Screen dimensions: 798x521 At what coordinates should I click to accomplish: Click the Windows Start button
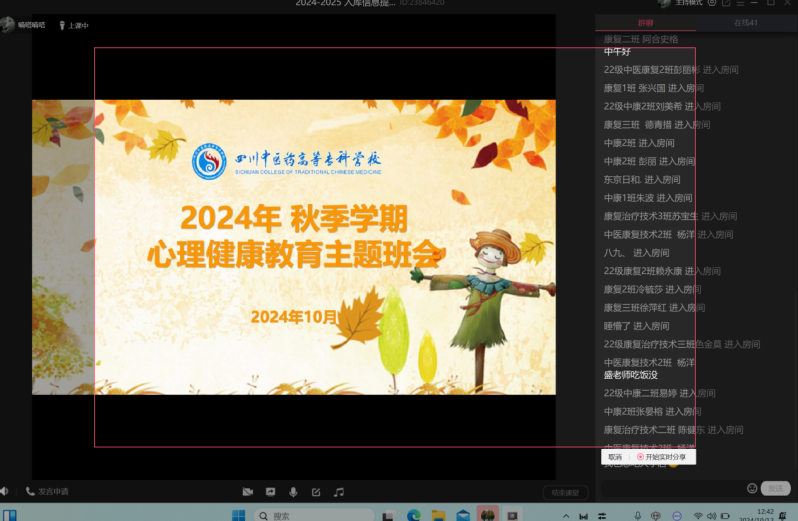(x=239, y=515)
